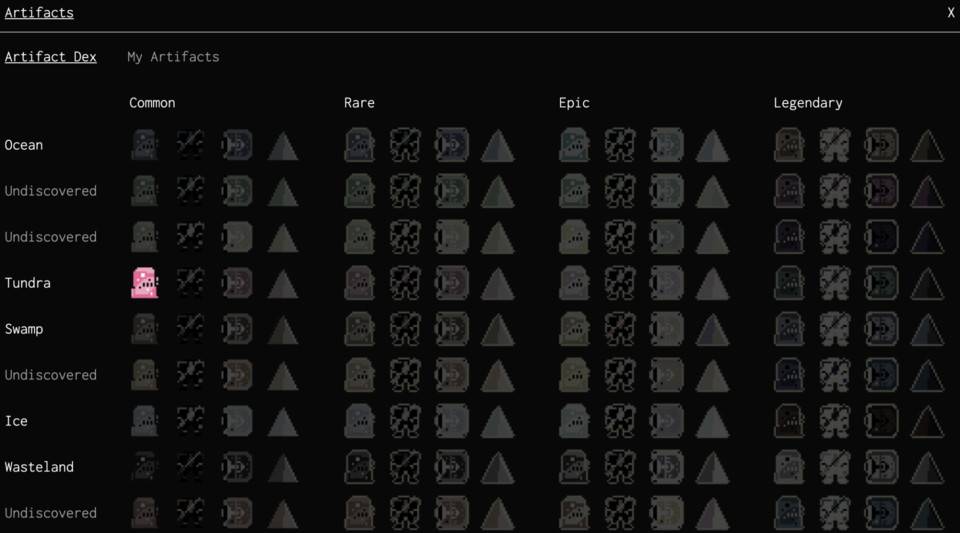Click the Tundra Legendary spaceship artifact

point(881,283)
